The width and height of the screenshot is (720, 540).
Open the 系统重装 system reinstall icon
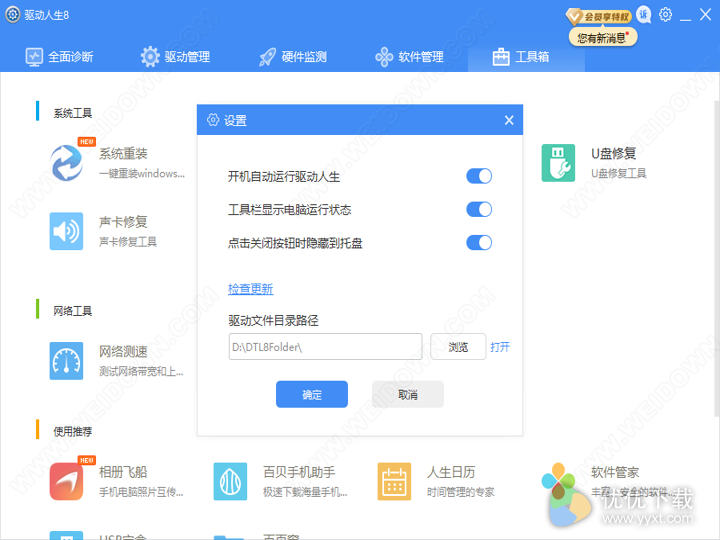(67, 163)
